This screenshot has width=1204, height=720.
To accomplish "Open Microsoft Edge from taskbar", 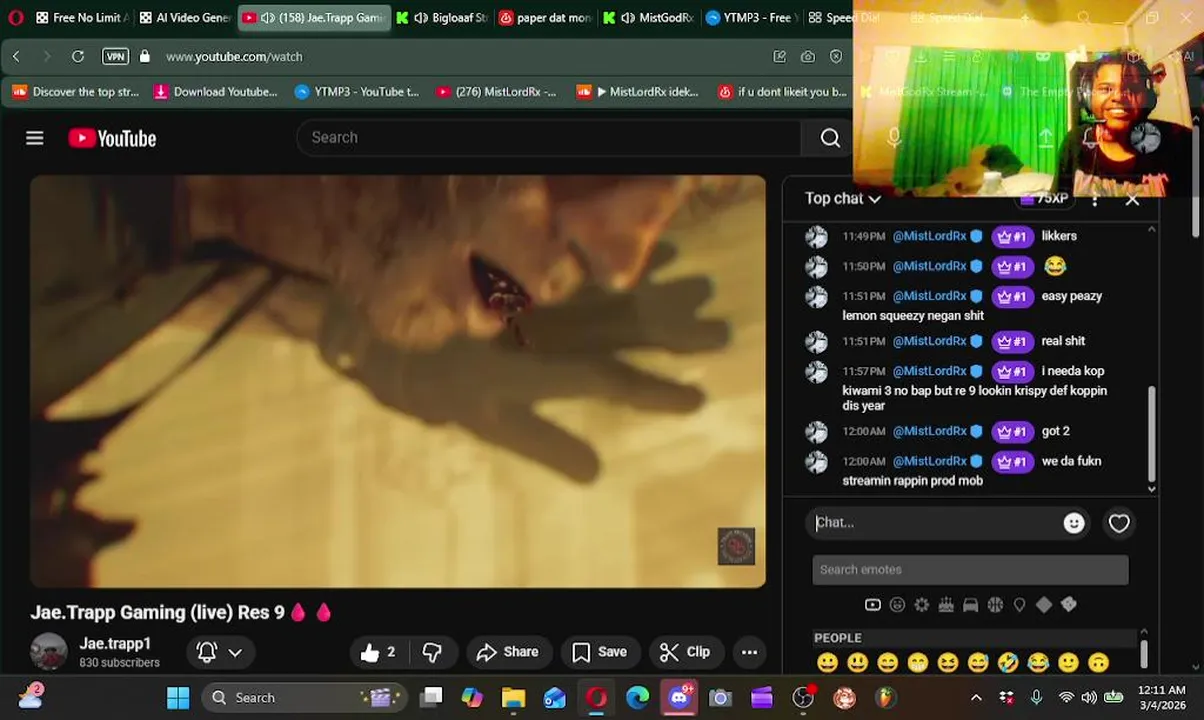I will click(x=637, y=697).
